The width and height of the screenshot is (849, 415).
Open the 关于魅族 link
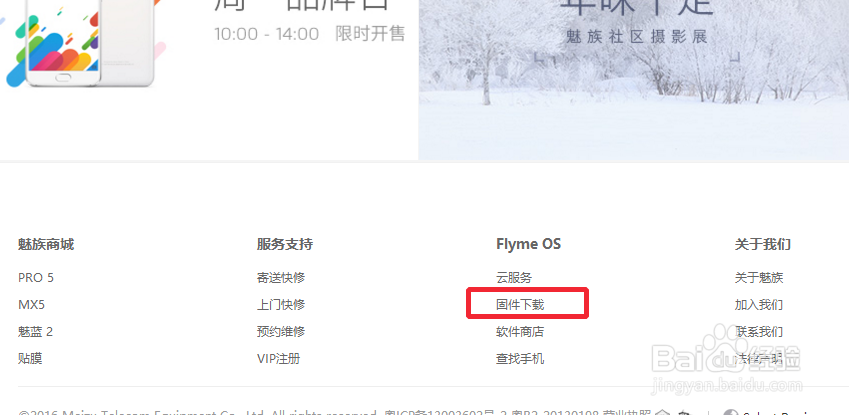click(759, 278)
